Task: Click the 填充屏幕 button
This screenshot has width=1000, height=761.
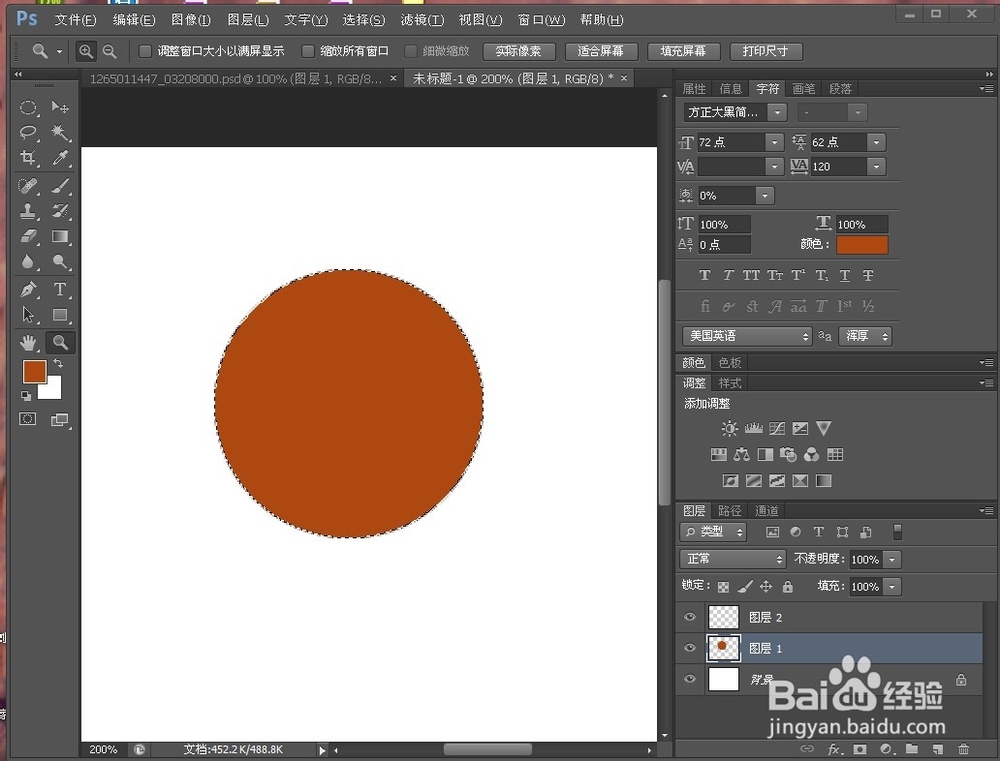Action: point(683,51)
